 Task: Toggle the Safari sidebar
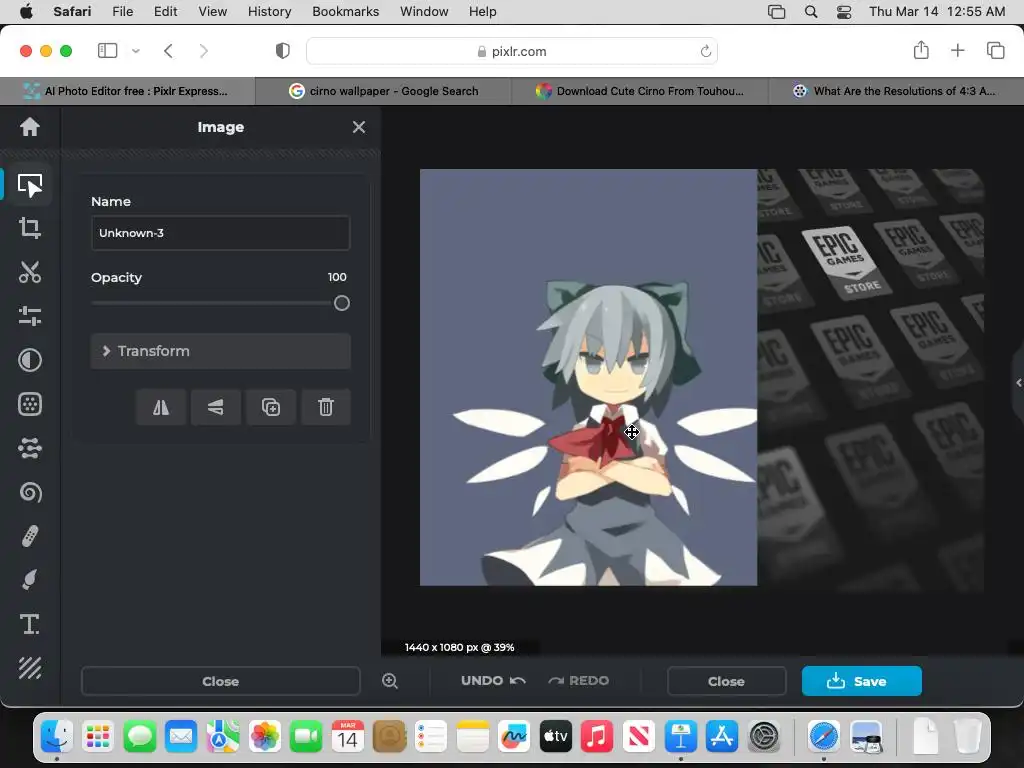pyautogui.click(x=107, y=51)
